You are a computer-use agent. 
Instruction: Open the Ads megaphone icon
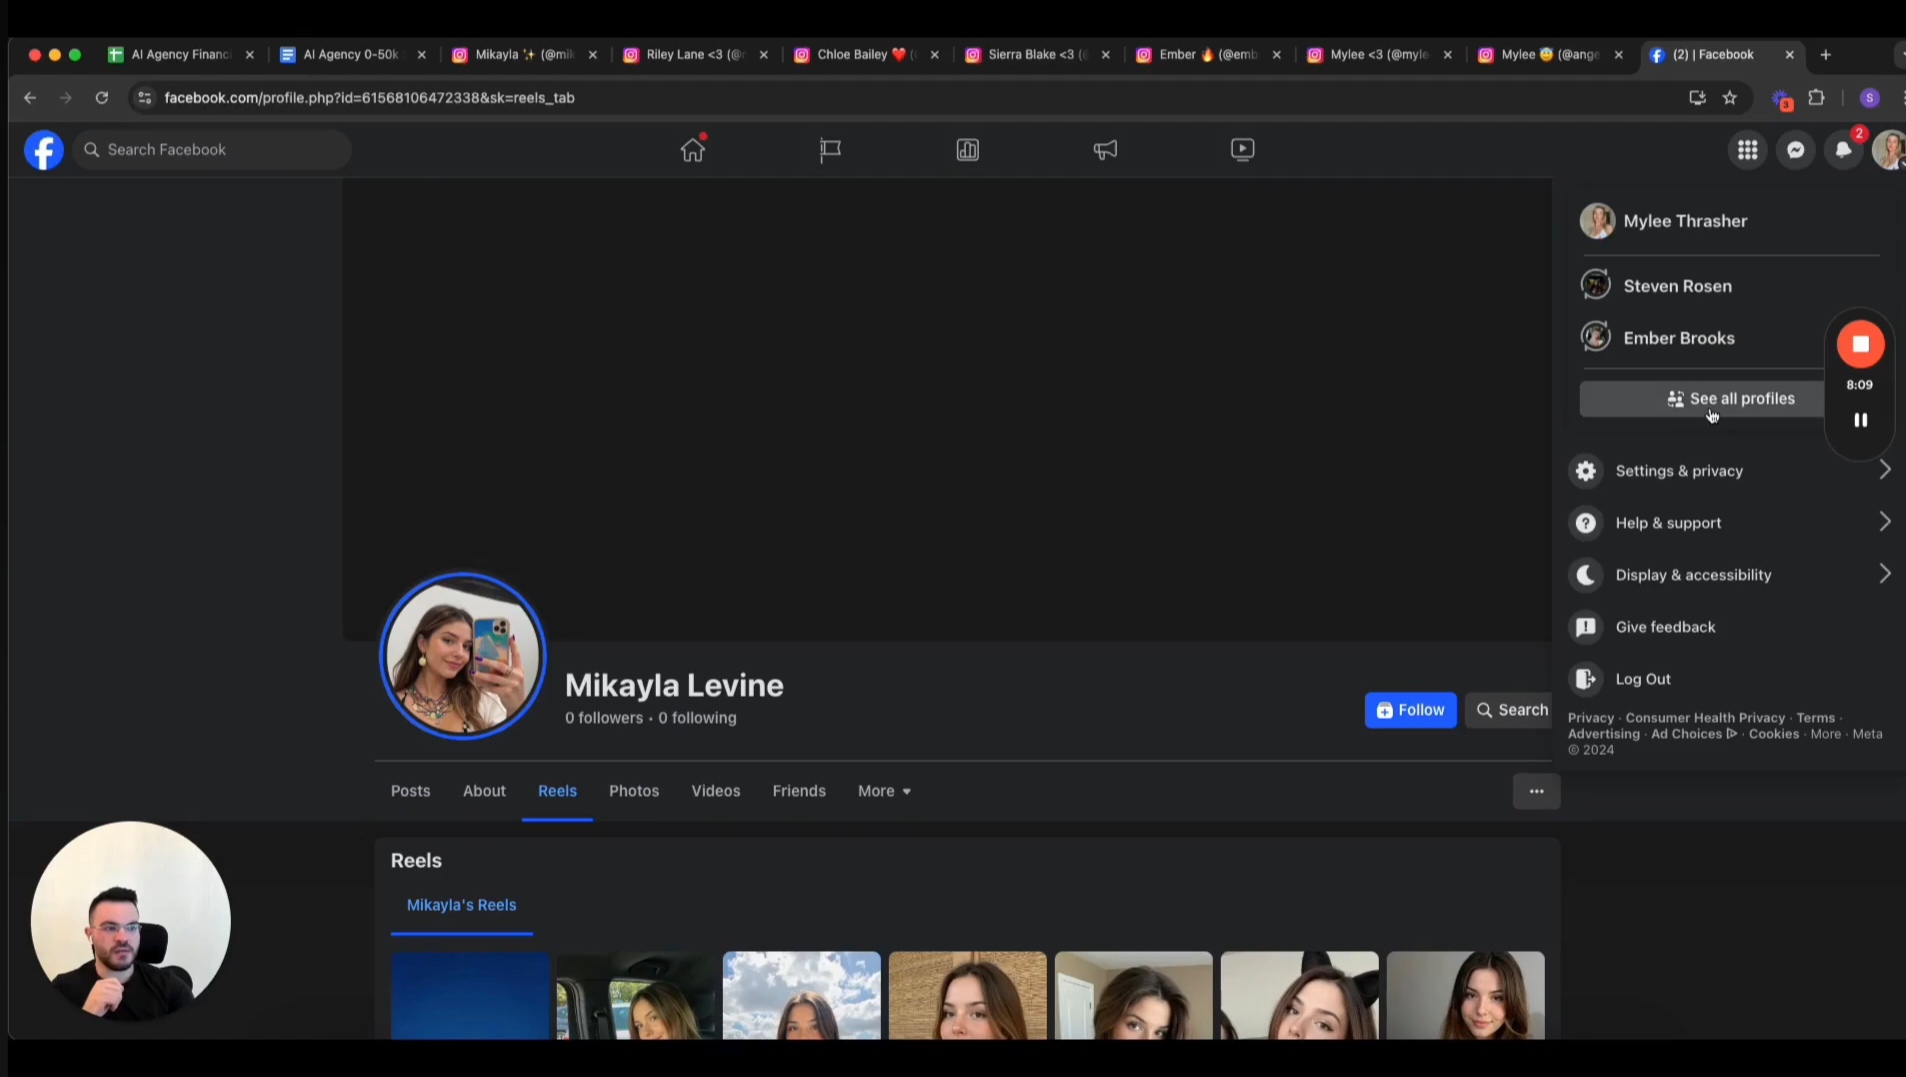[x=1105, y=150]
